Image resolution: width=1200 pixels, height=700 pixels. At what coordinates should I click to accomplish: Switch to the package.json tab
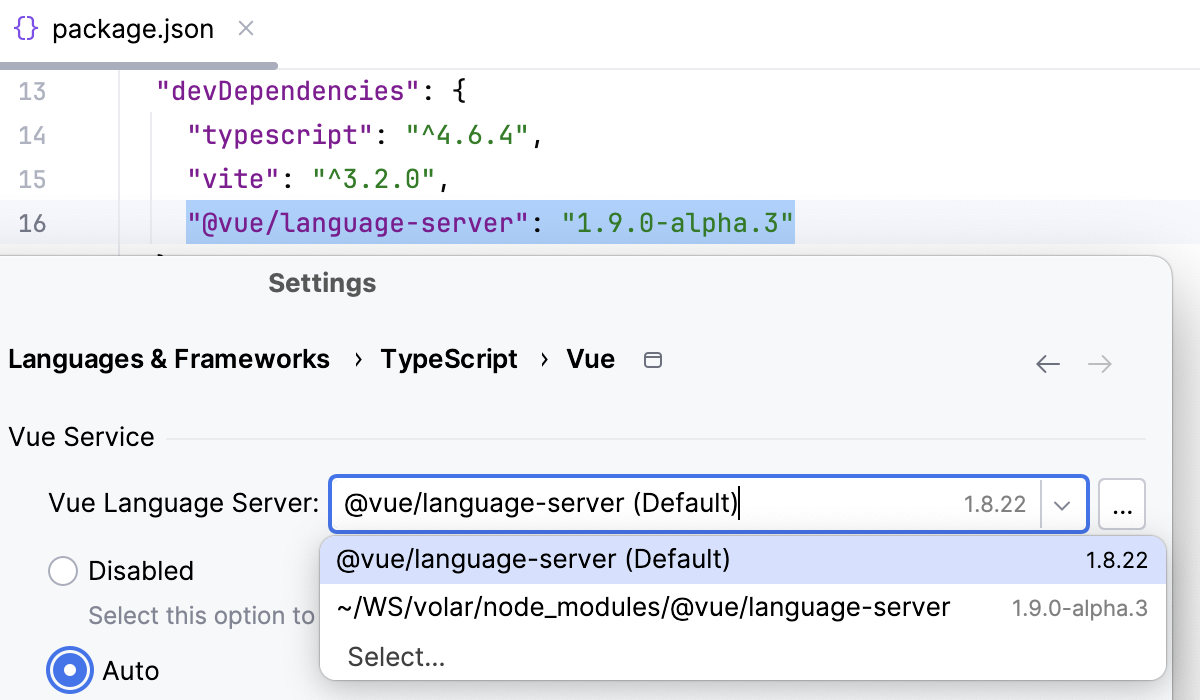tap(130, 29)
